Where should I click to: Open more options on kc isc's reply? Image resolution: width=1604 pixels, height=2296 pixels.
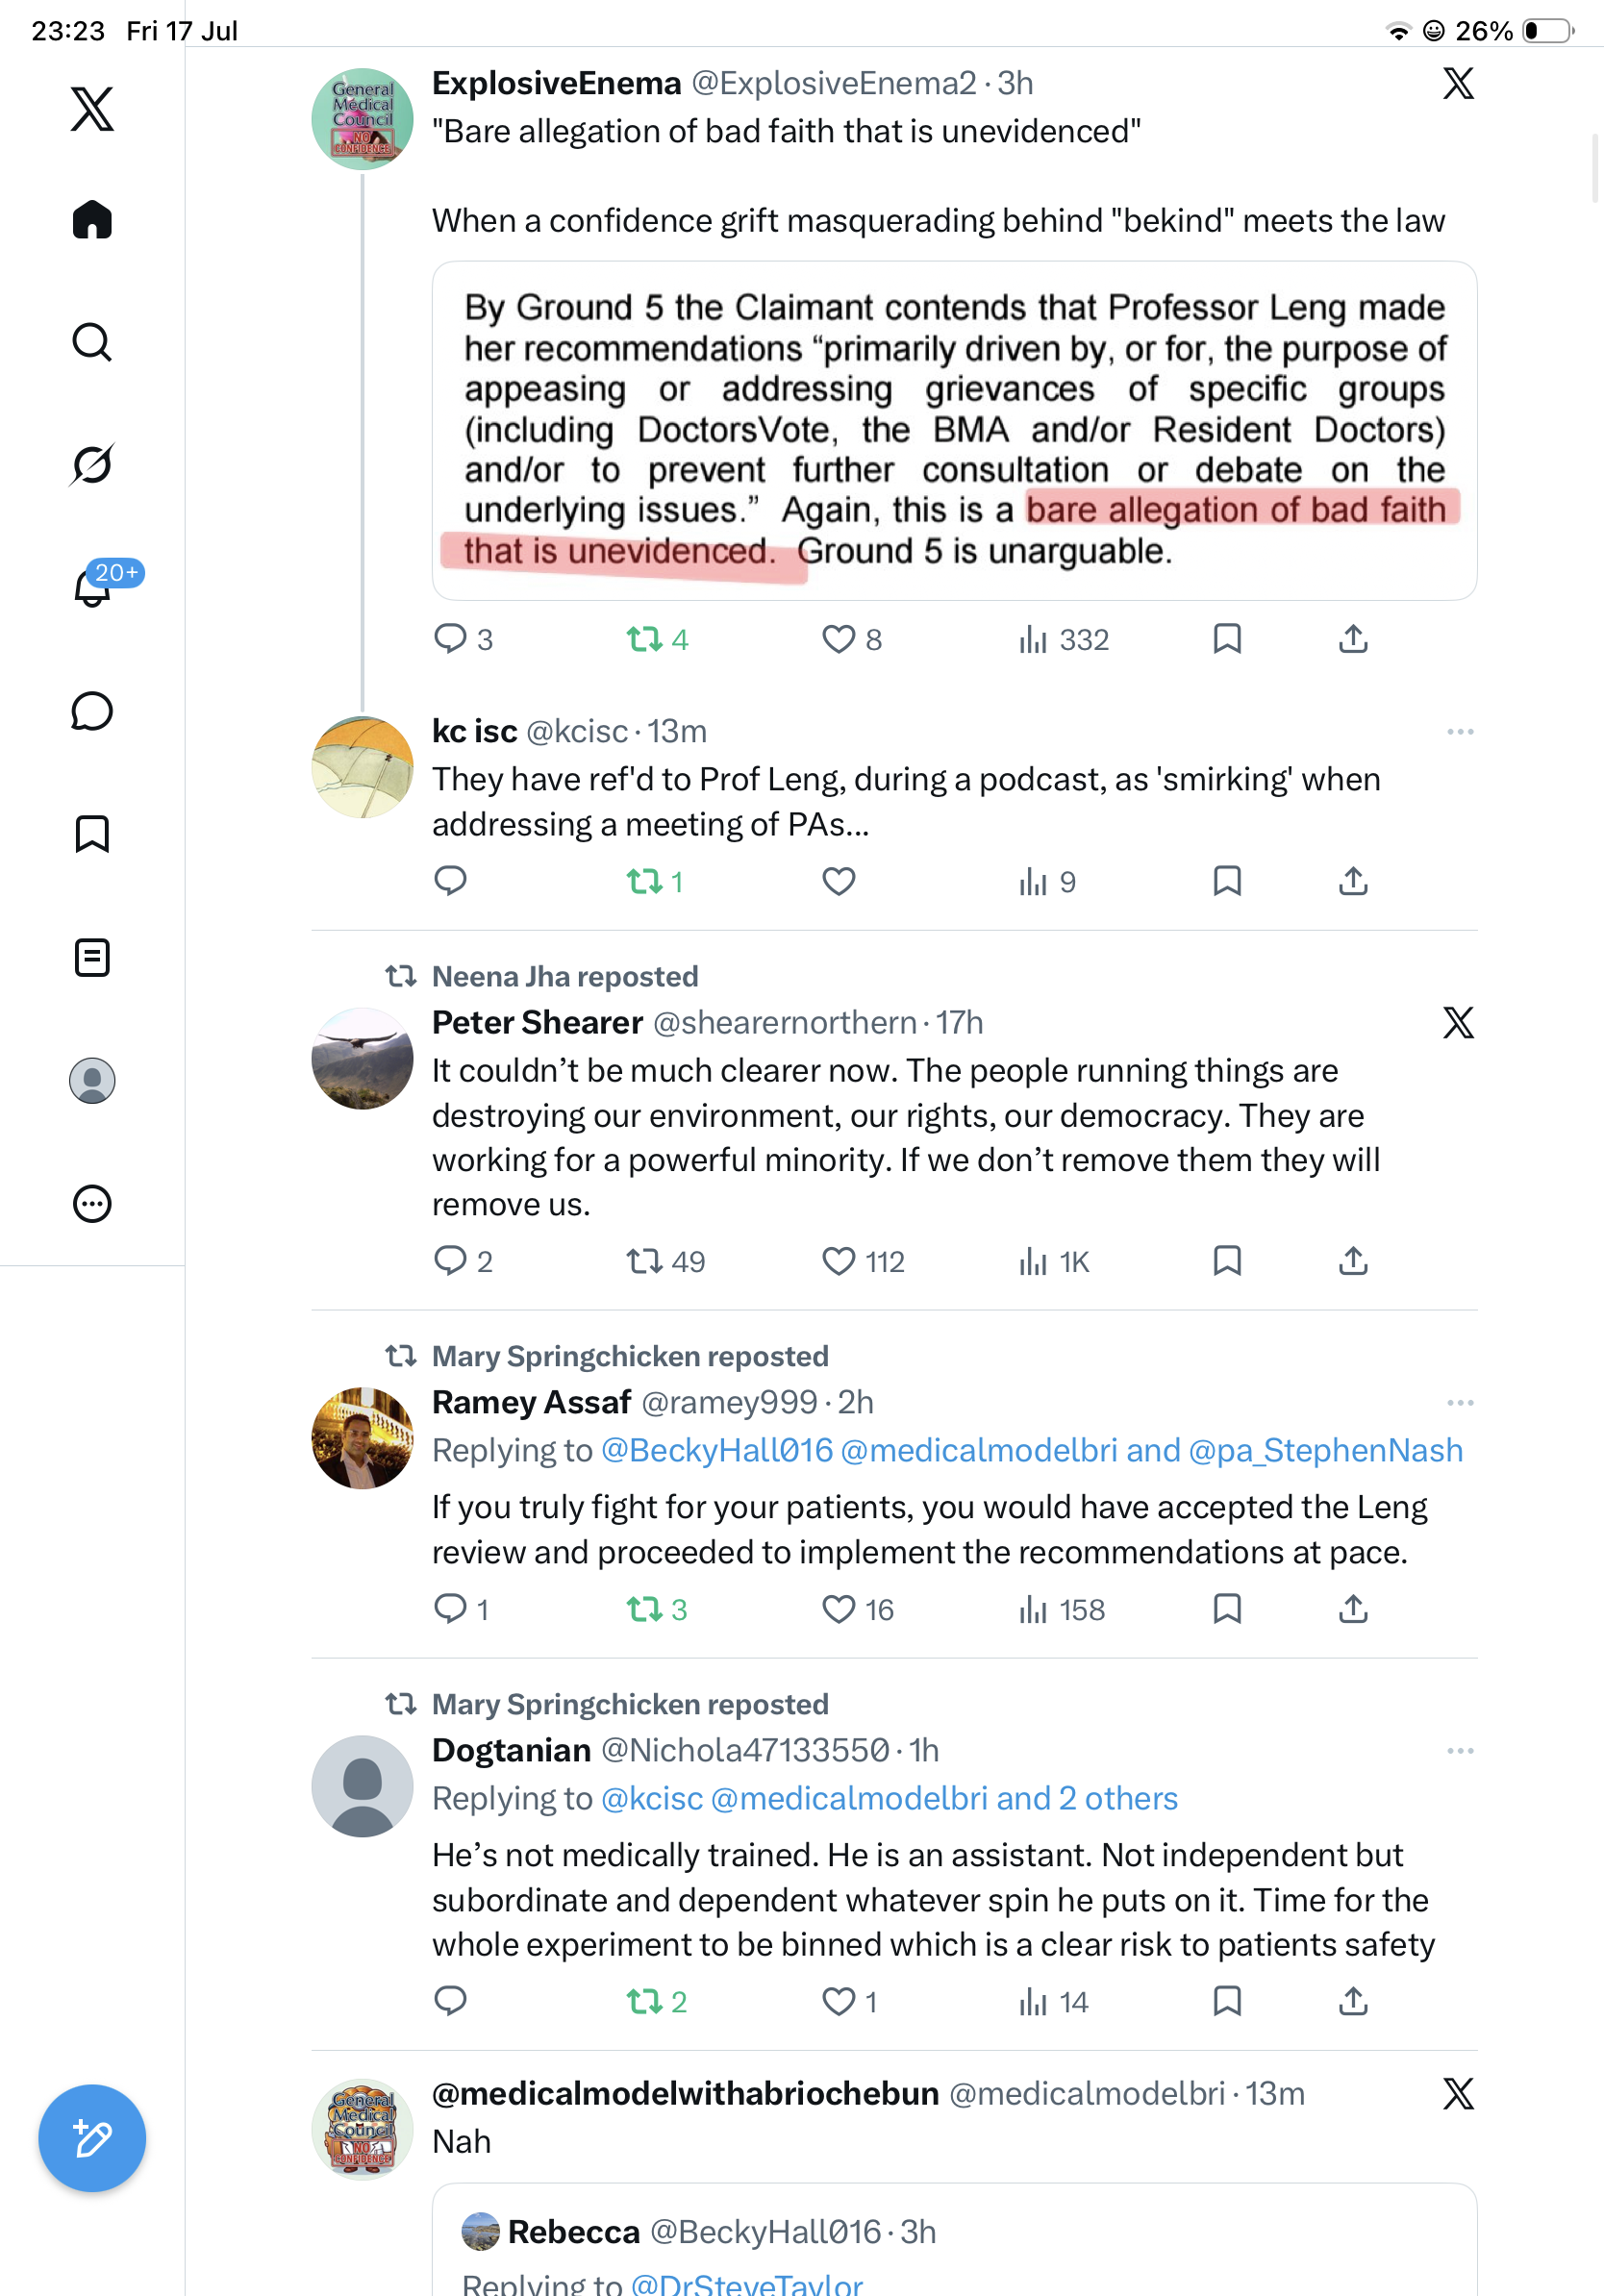point(1460,732)
